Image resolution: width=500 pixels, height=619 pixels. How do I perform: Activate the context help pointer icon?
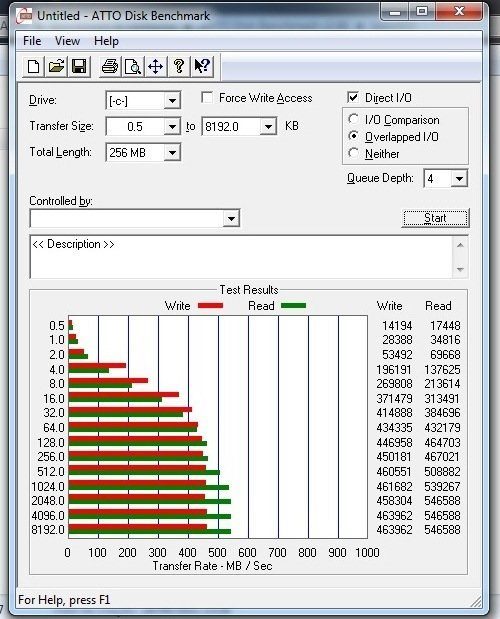point(202,66)
